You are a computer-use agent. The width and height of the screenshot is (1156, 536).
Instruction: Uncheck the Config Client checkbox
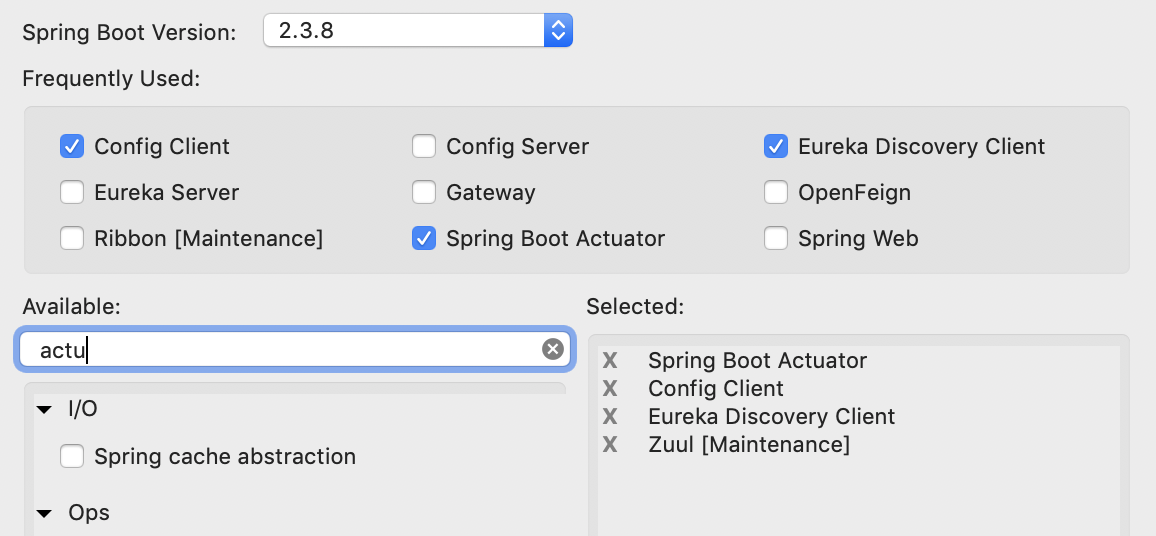[72, 146]
